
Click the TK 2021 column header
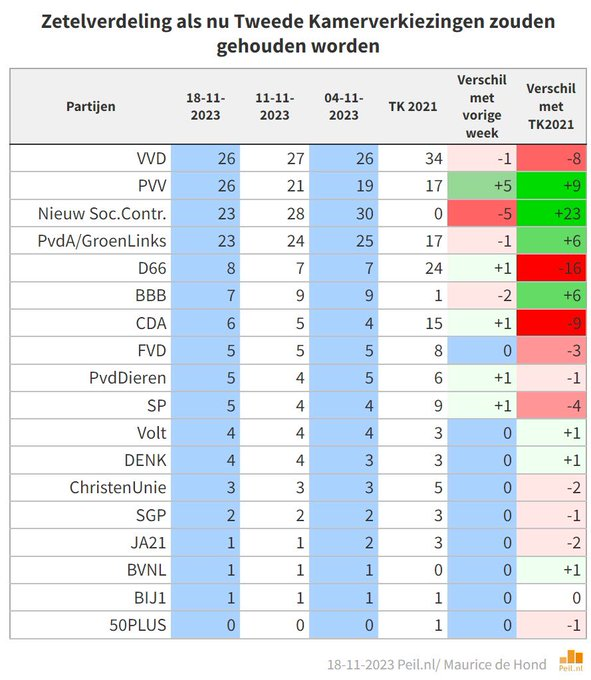413,106
